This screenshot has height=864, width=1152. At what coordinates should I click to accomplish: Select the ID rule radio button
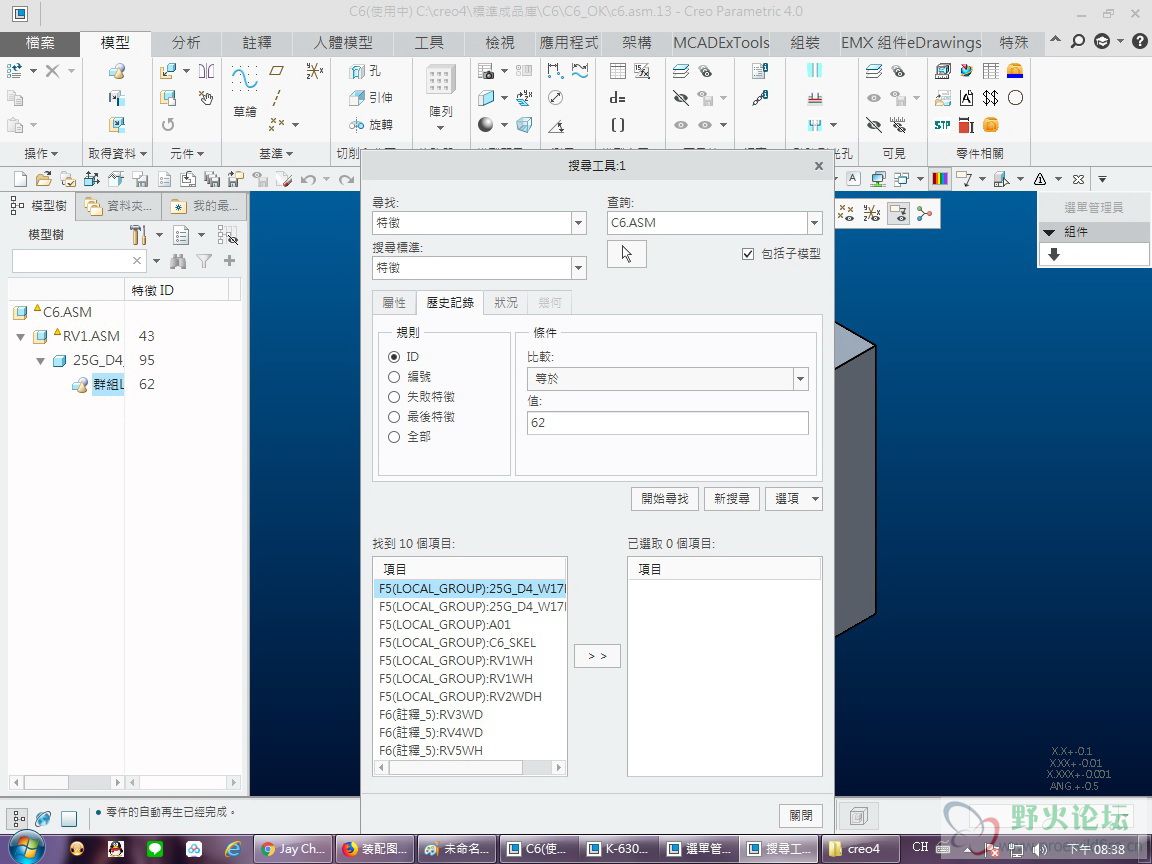(394, 357)
